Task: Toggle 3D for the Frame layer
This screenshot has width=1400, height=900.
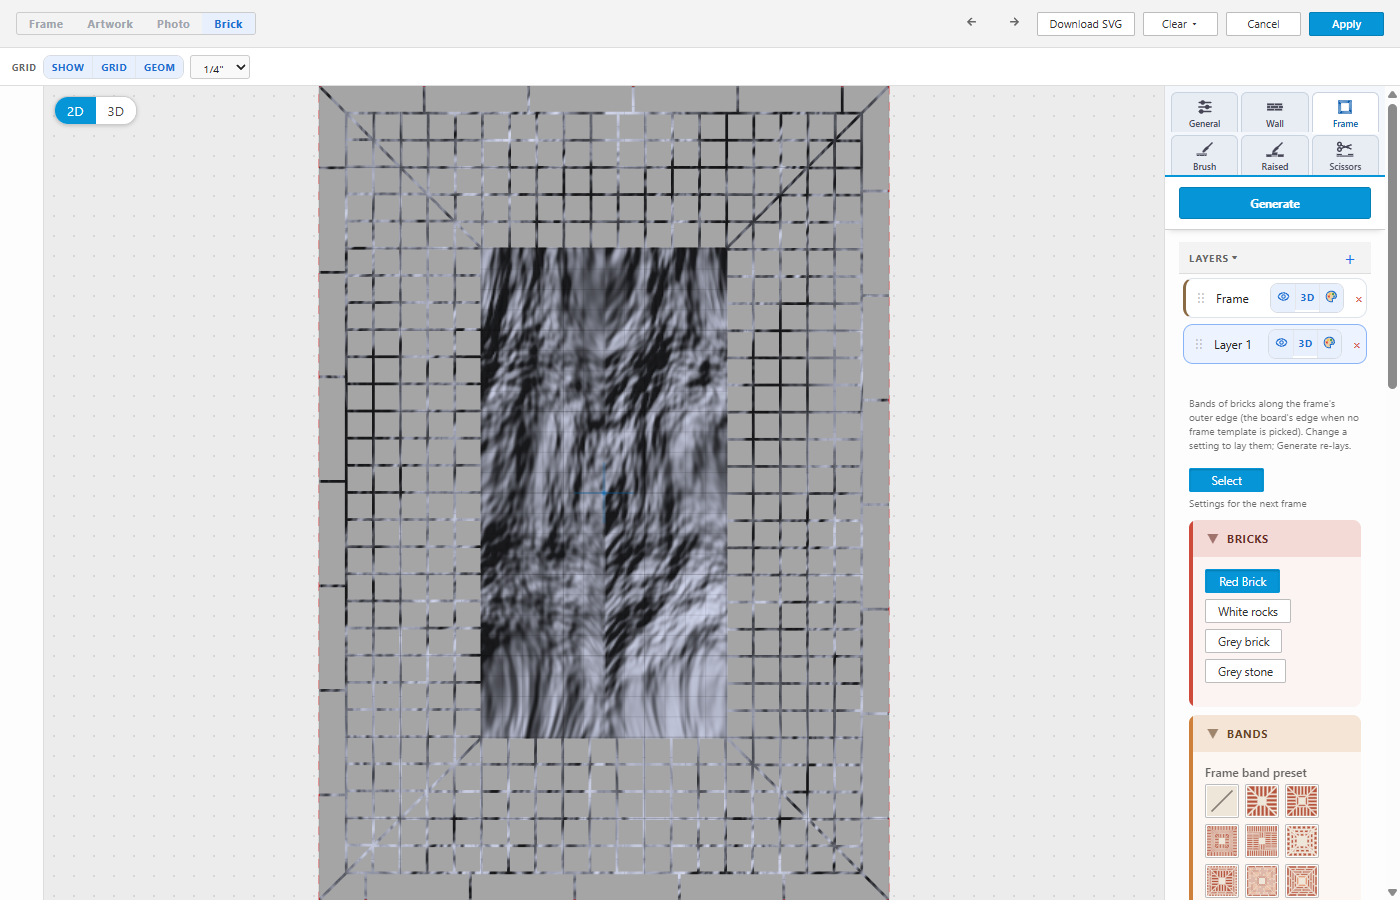Action: [x=1307, y=297]
